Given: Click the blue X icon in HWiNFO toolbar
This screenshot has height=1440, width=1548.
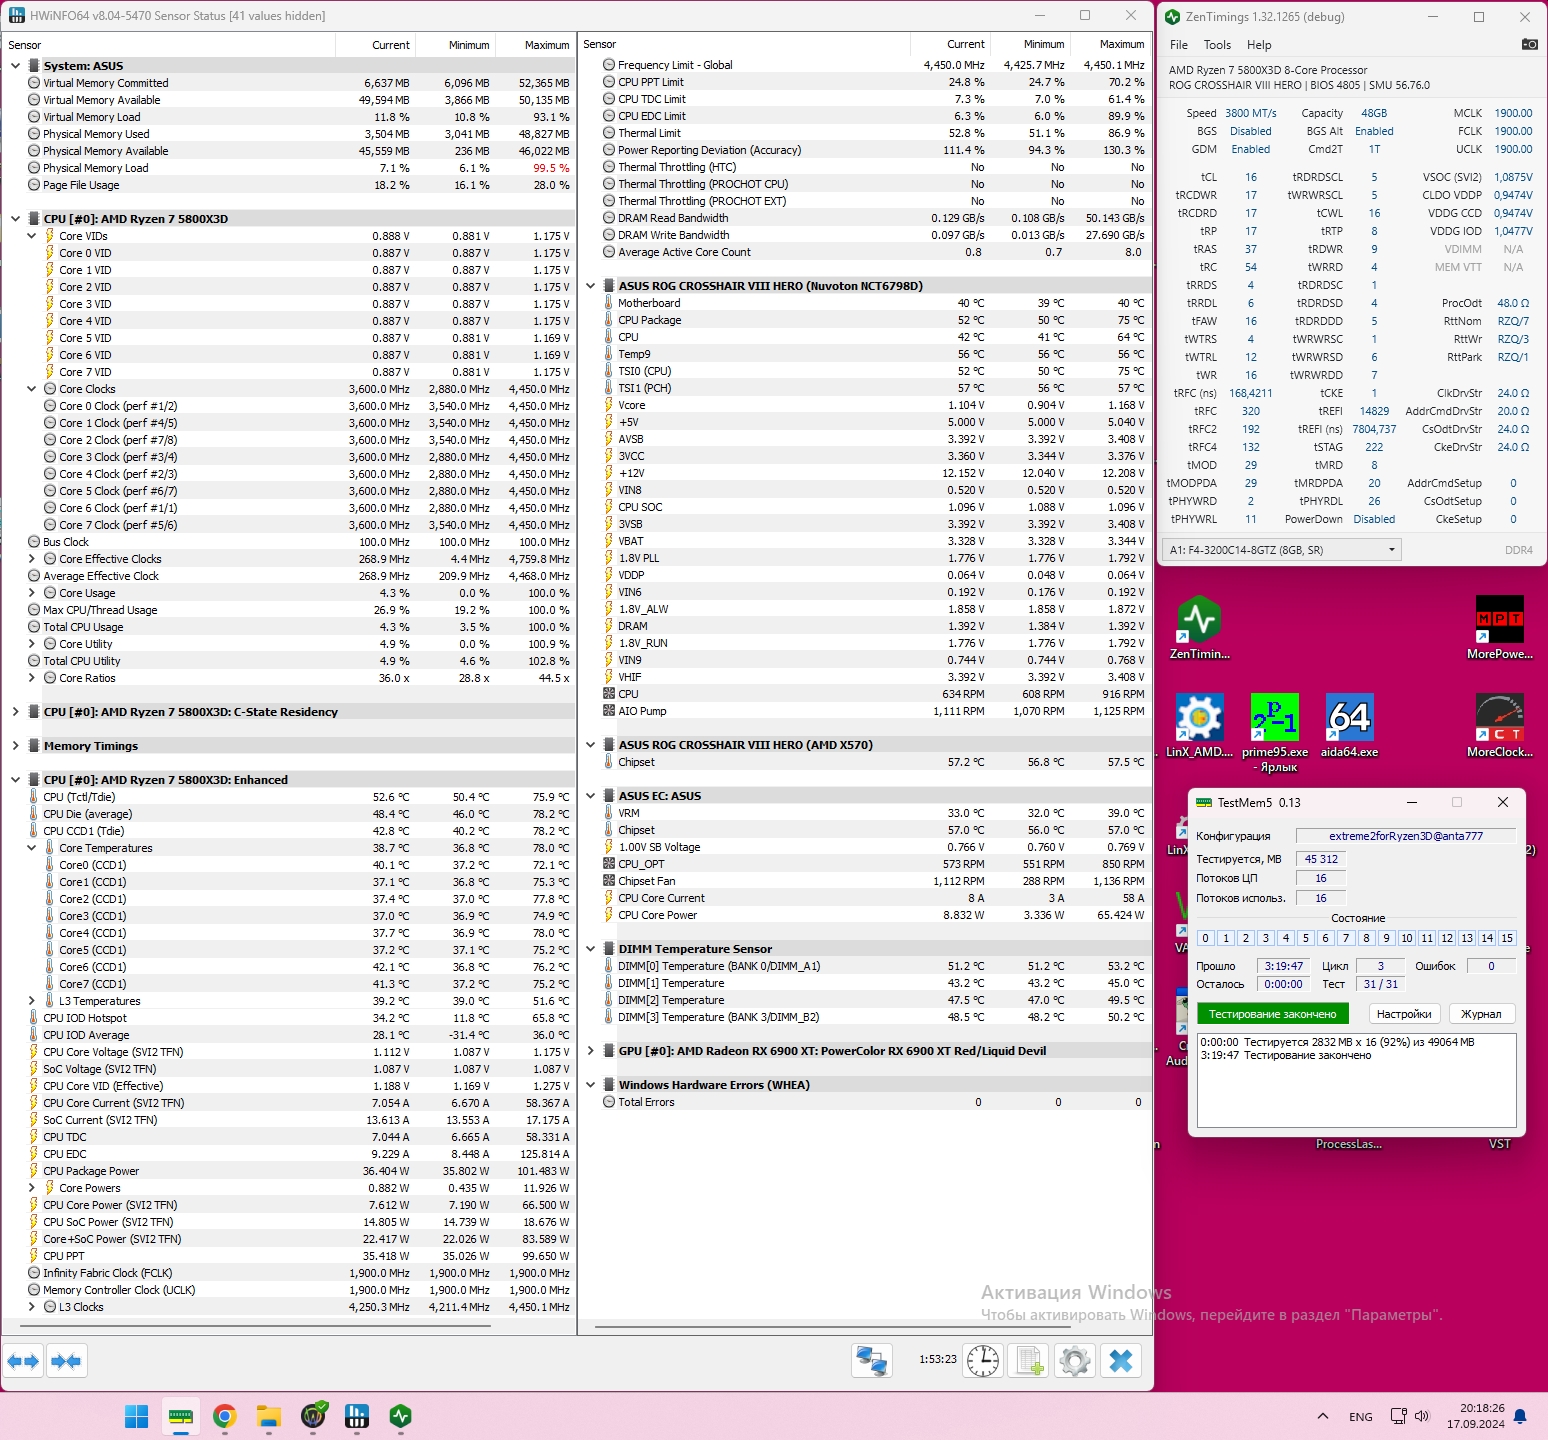Looking at the screenshot, I should point(1121,1361).
